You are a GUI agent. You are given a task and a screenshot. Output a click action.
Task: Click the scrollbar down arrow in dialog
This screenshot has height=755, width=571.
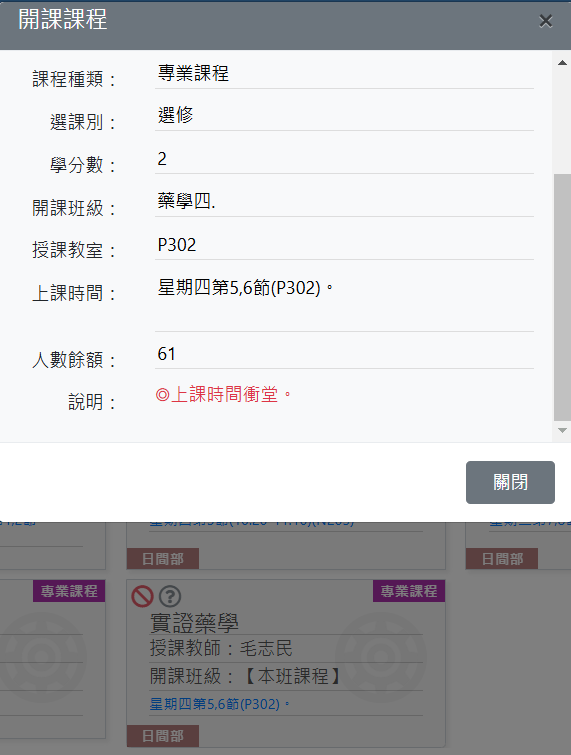point(562,430)
